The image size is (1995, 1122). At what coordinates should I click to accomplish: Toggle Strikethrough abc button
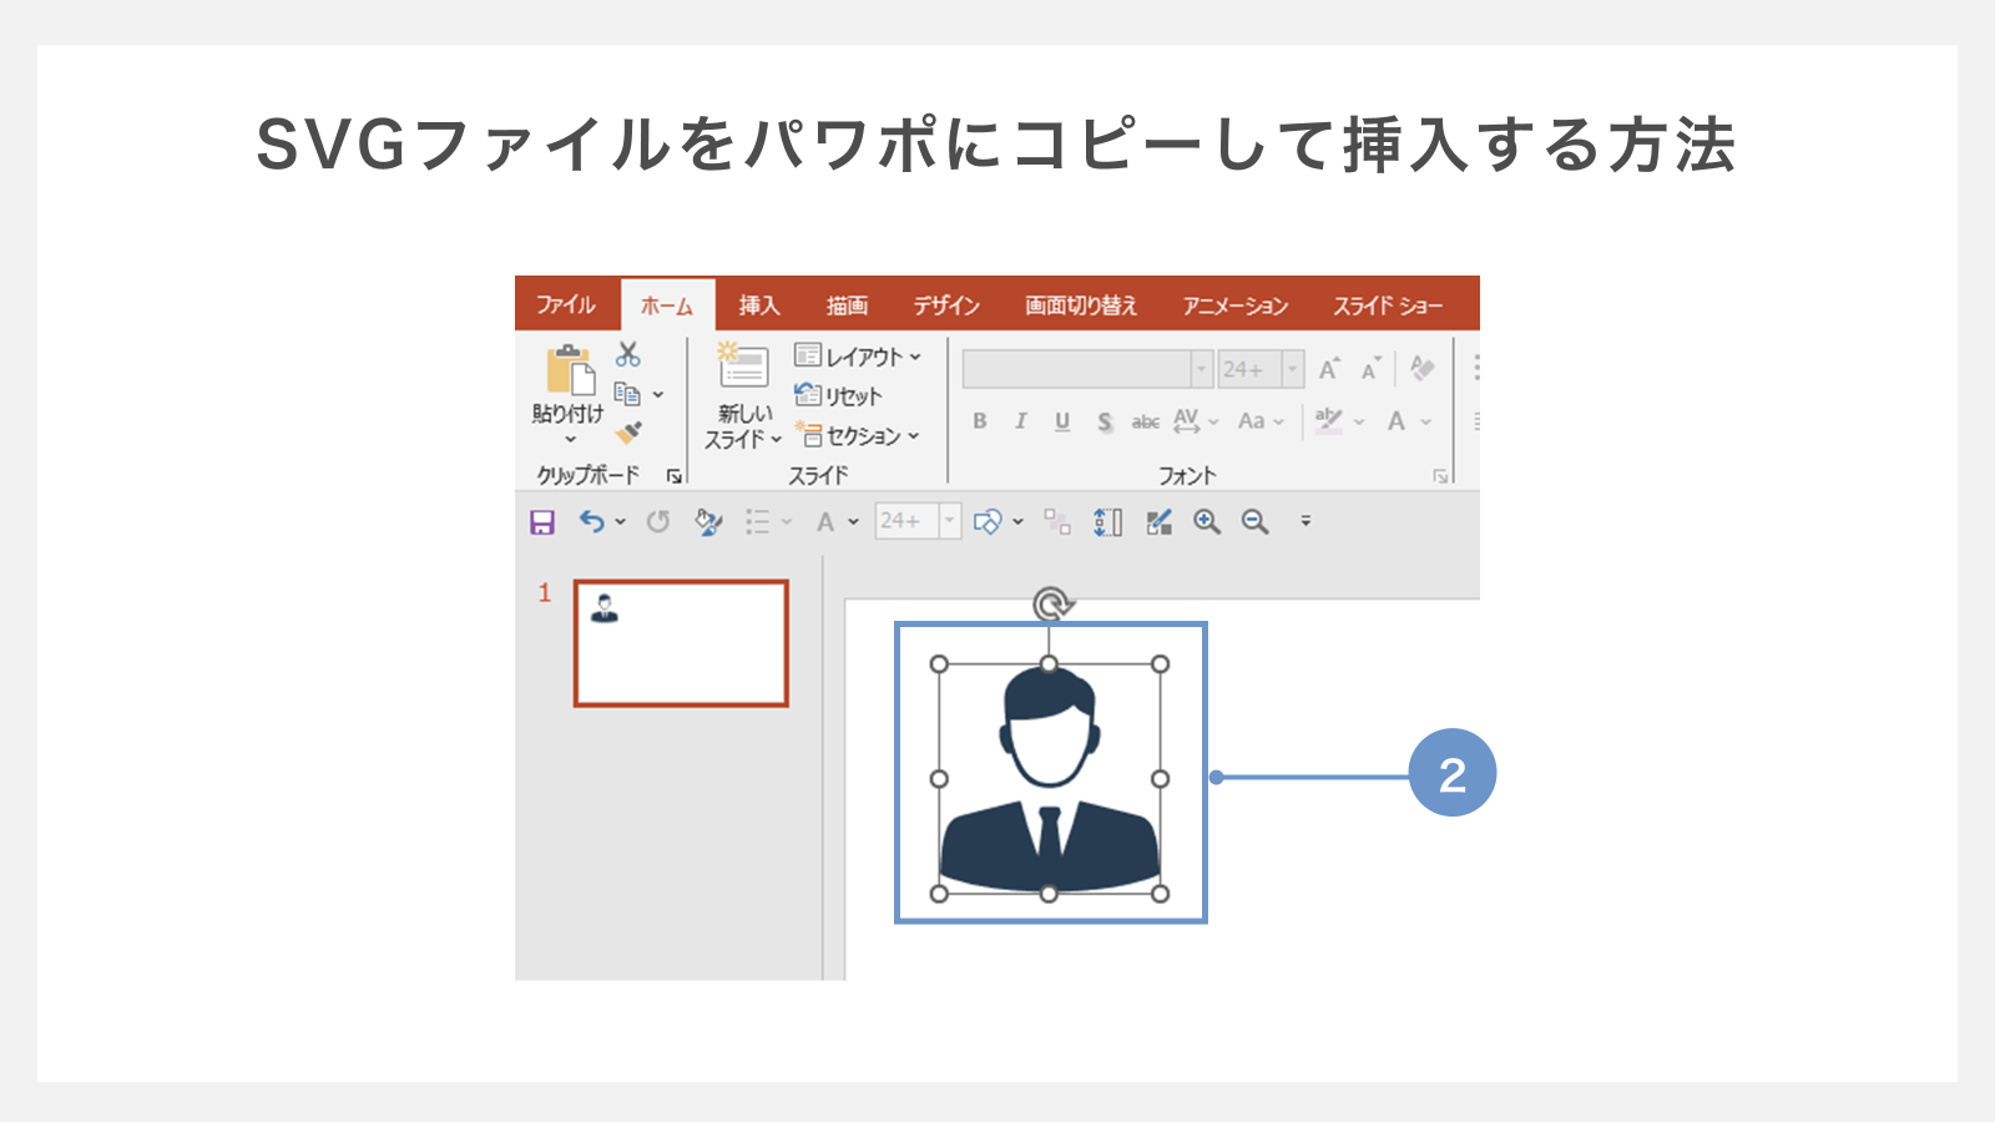1145,422
